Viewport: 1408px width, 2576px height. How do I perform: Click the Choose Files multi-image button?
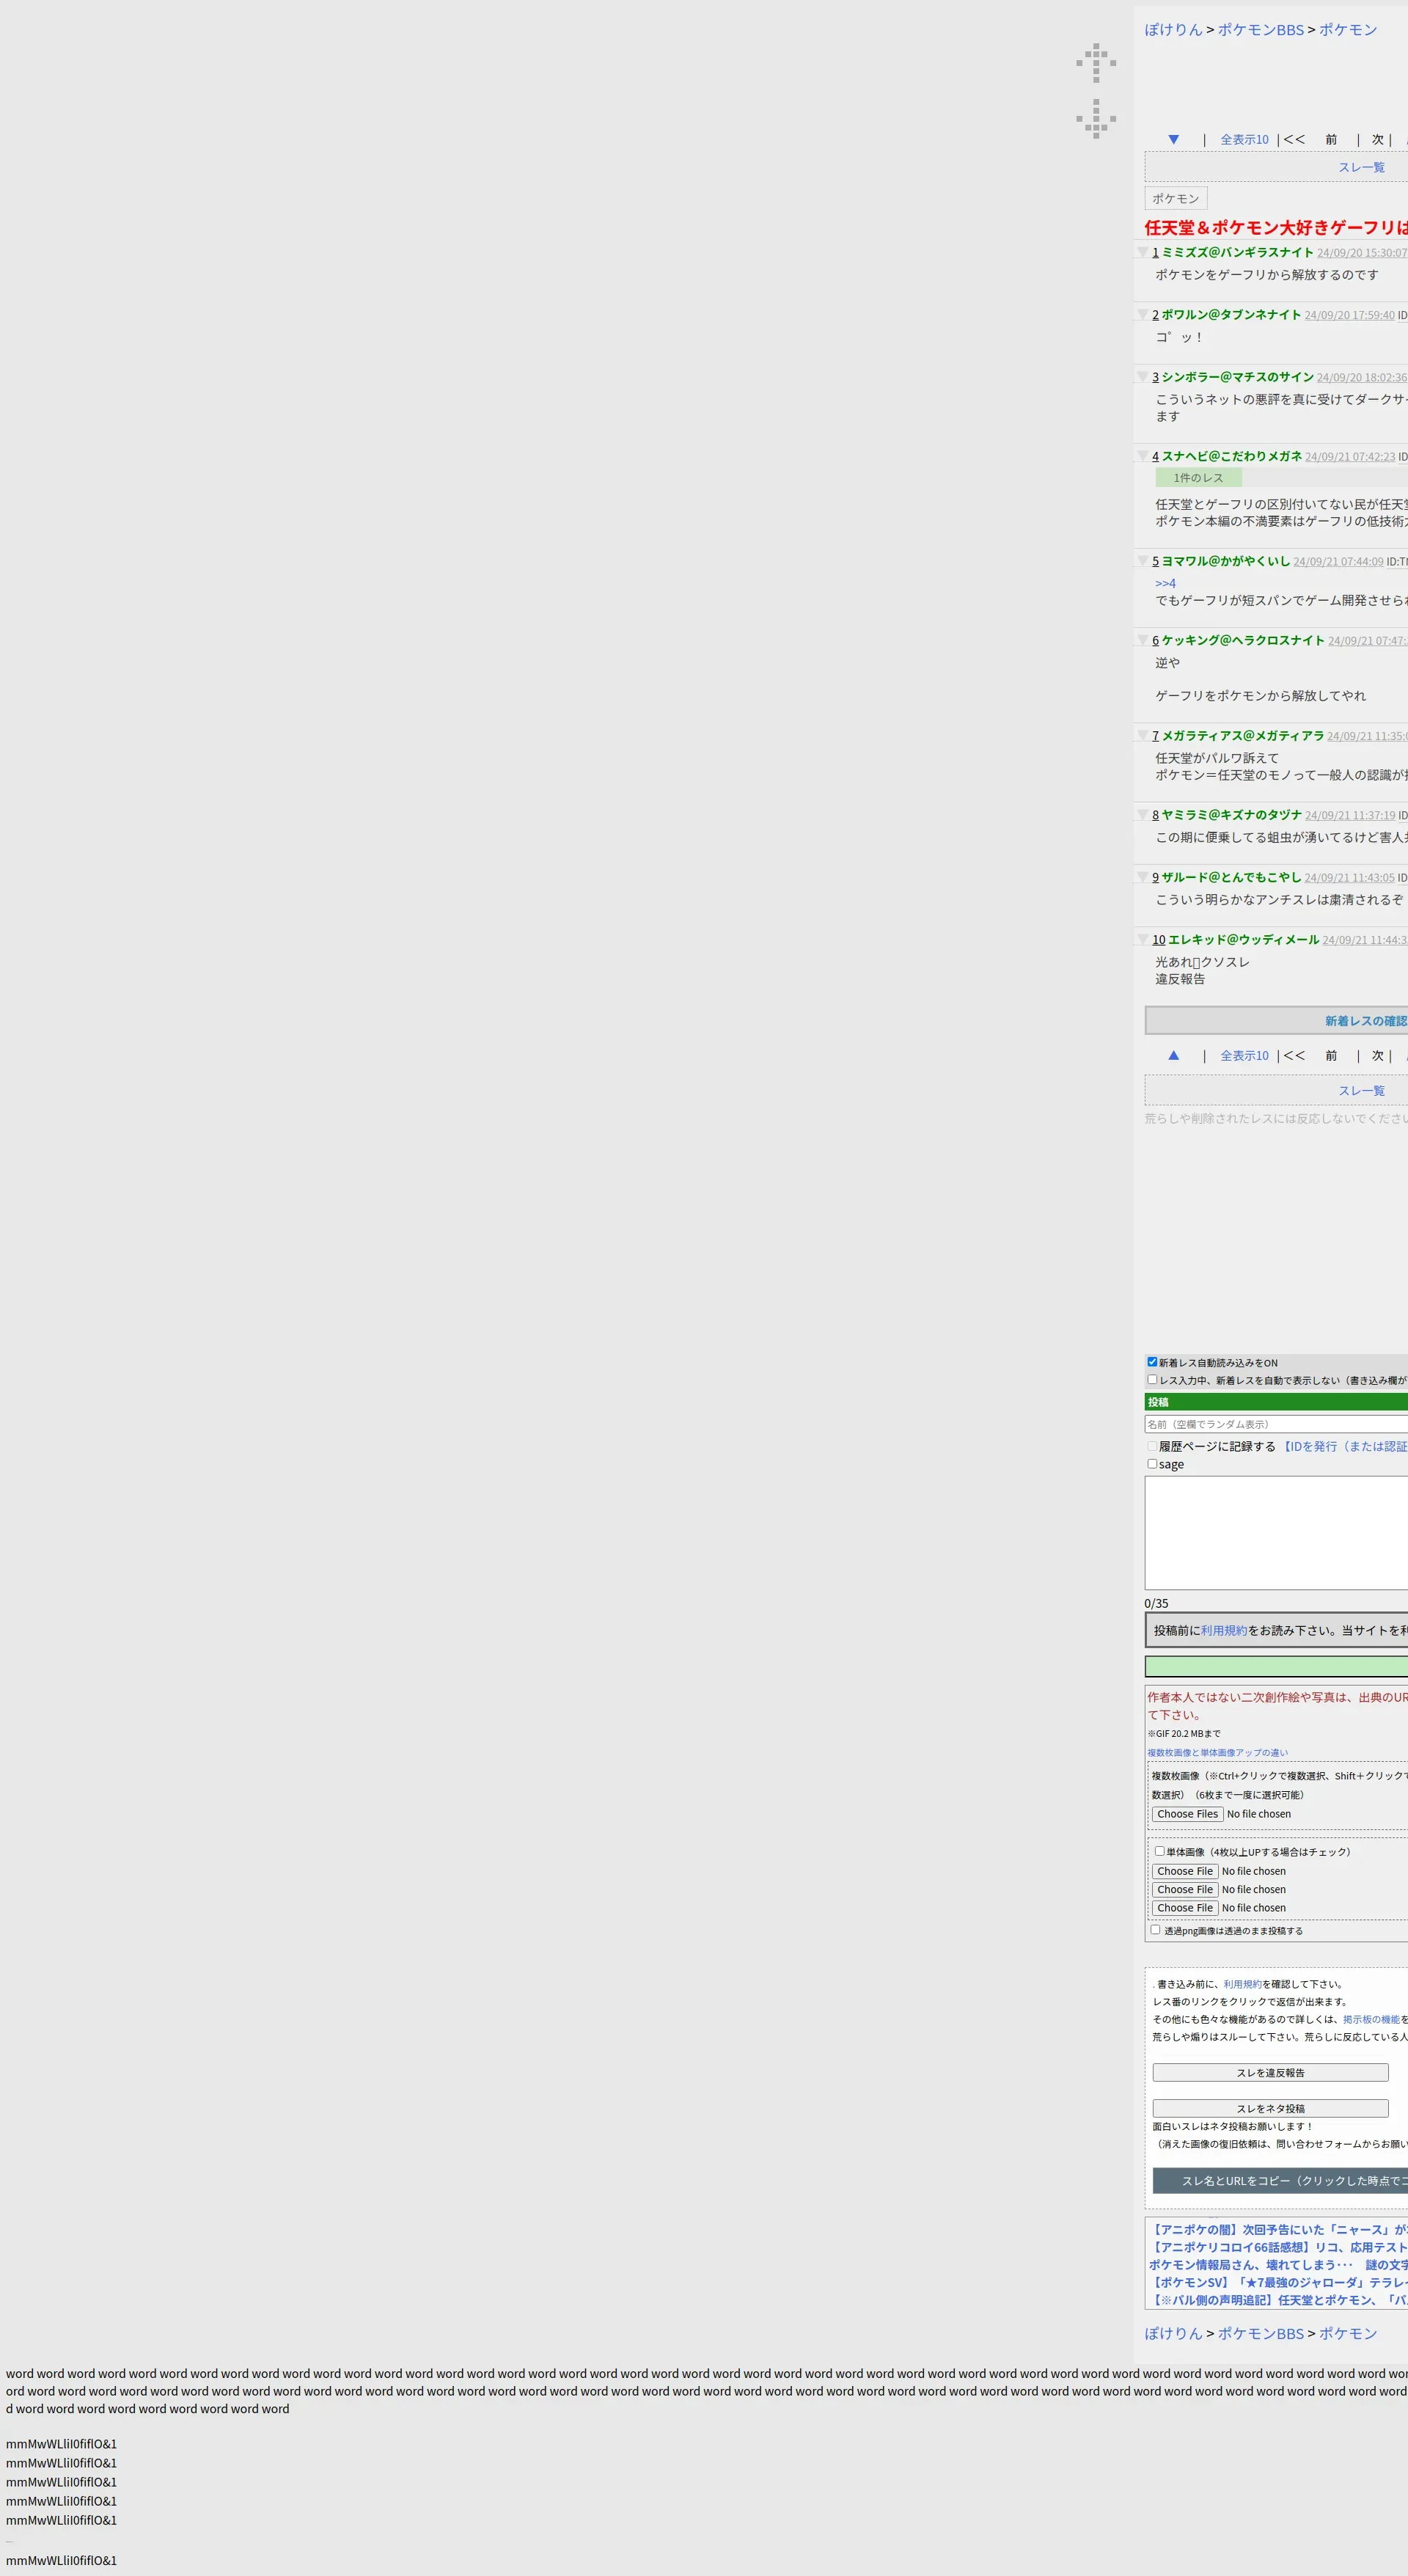point(1188,1814)
